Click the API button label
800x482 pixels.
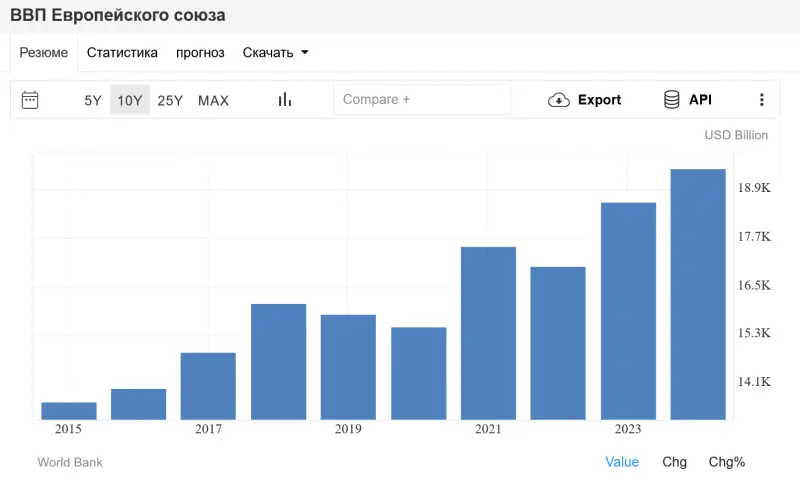click(700, 100)
